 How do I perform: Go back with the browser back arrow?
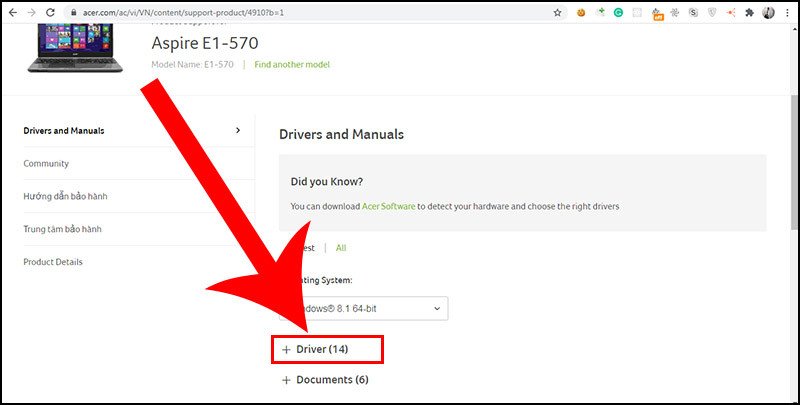point(13,12)
